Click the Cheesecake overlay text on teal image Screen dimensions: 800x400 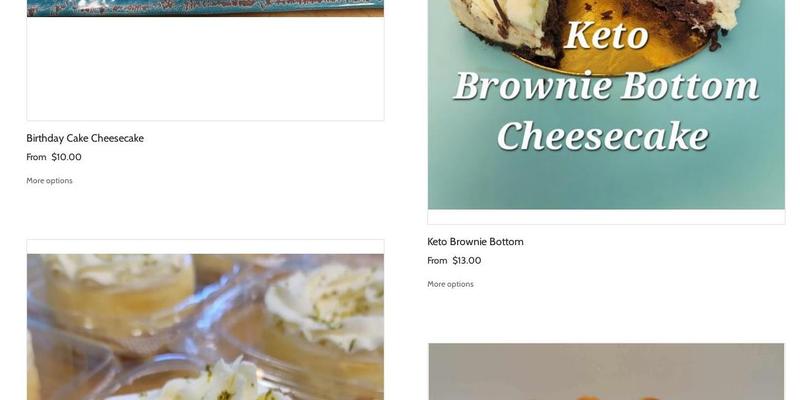(604, 136)
